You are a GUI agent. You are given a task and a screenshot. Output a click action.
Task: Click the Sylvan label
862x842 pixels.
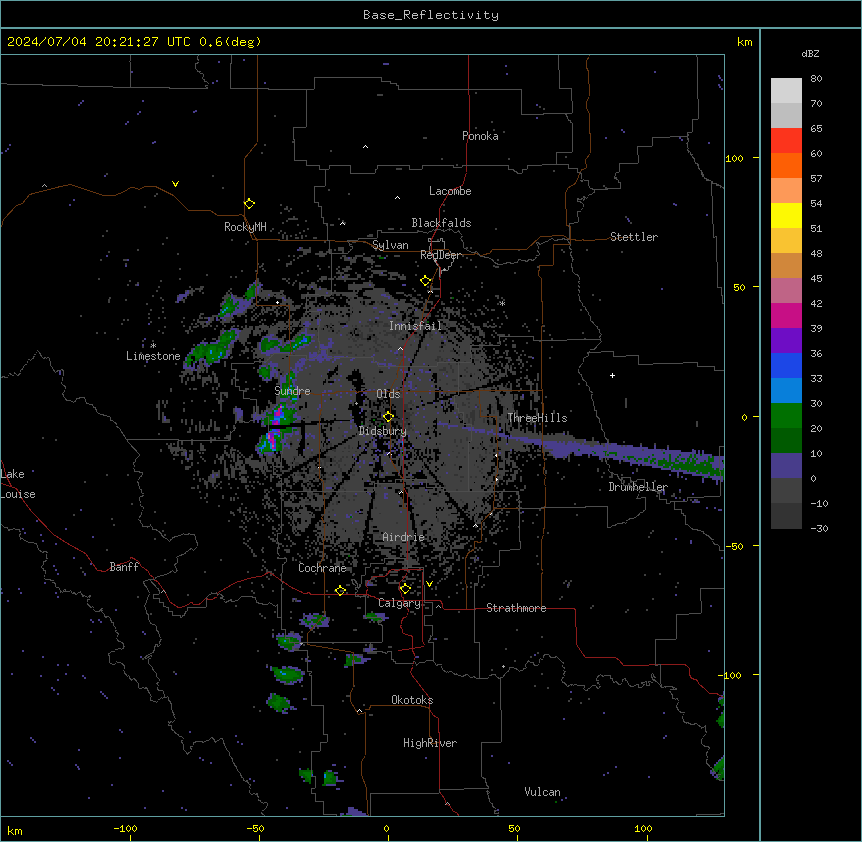click(390, 245)
